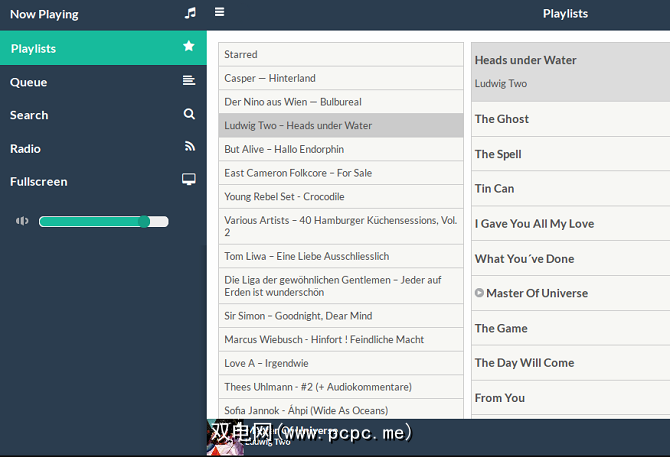Open the Now Playing view
This screenshot has width=670, height=457.
[103, 15]
